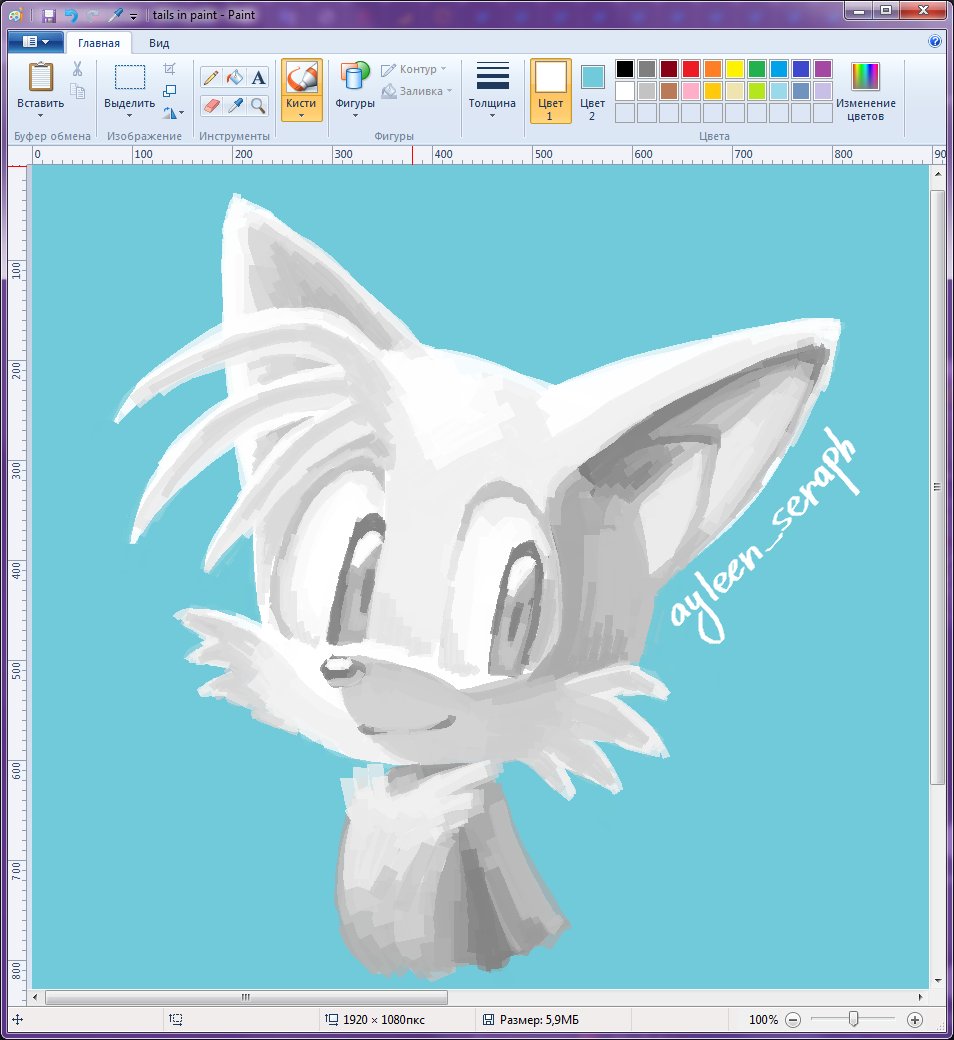Click the Redo arrow in title bar
The width and height of the screenshot is (954, 1040).
pyautogui.click(x=93, y=15)
